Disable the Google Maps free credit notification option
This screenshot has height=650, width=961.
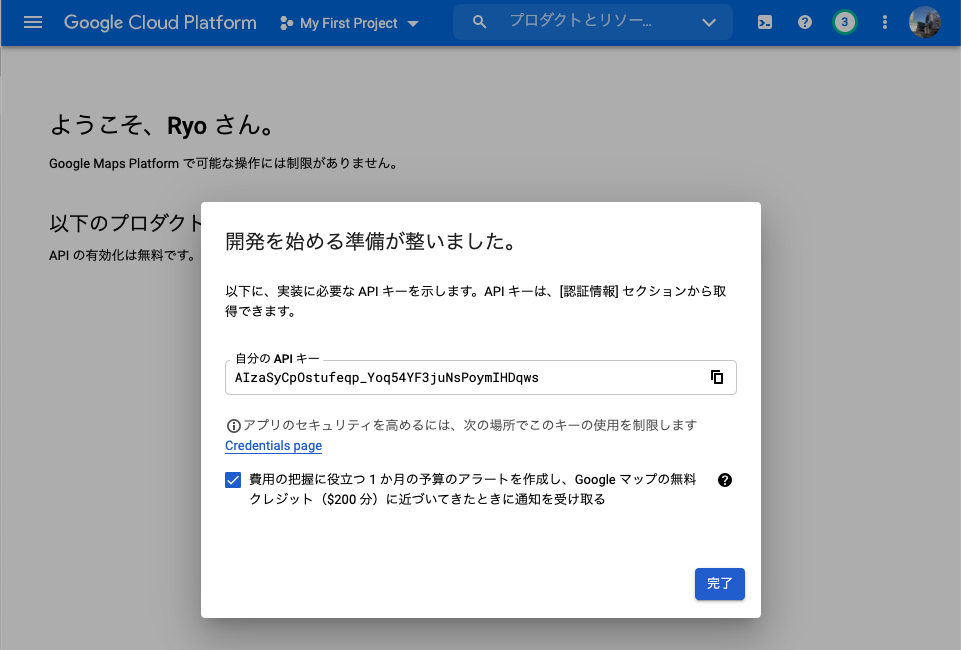coord(232,480)
